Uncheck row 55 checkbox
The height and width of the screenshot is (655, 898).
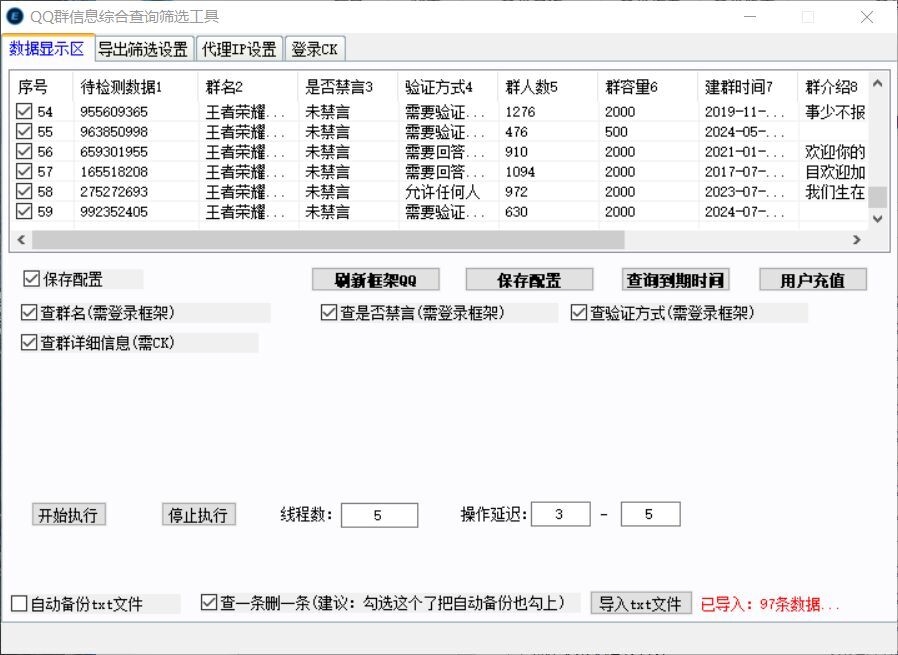click(24, 131)
